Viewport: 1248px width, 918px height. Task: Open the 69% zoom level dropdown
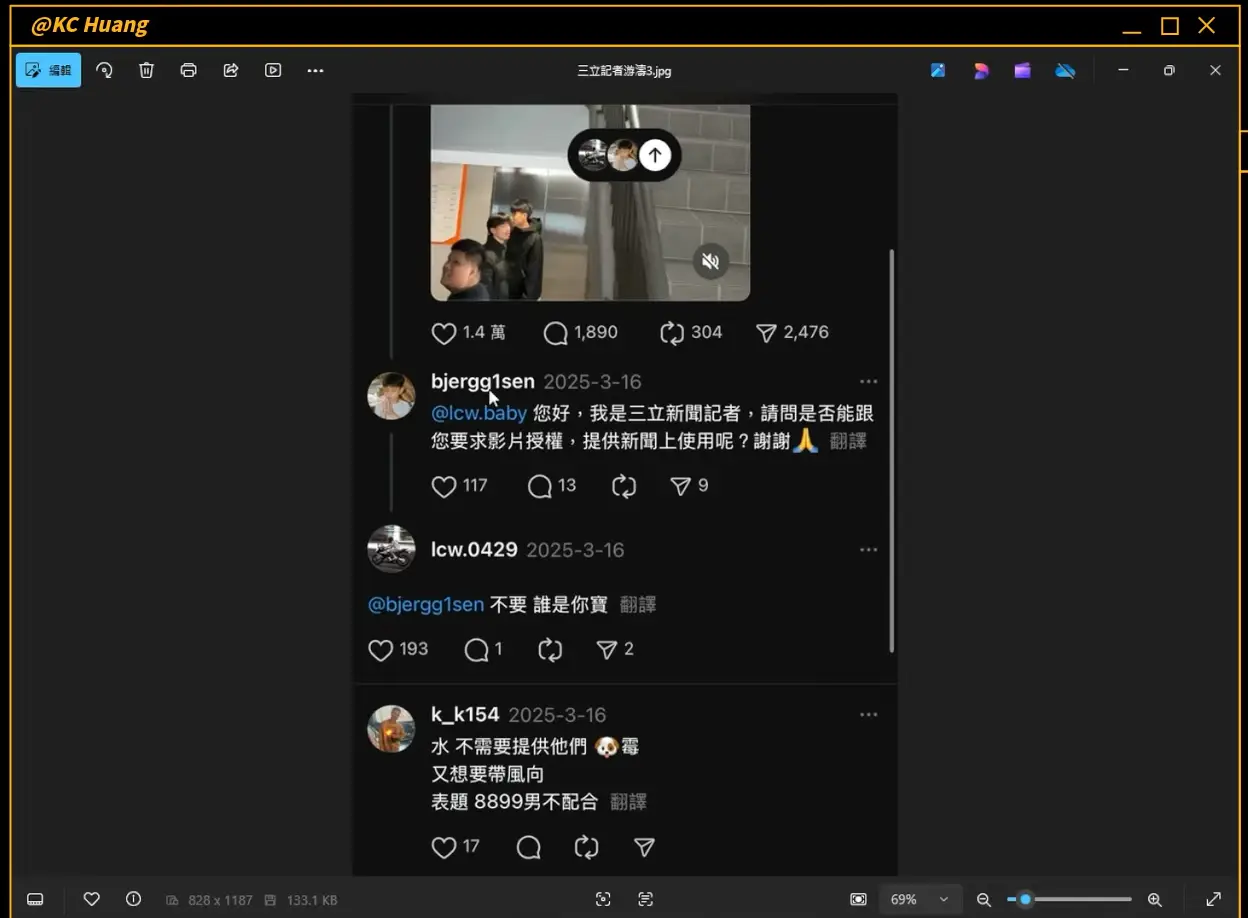[920, 899]
